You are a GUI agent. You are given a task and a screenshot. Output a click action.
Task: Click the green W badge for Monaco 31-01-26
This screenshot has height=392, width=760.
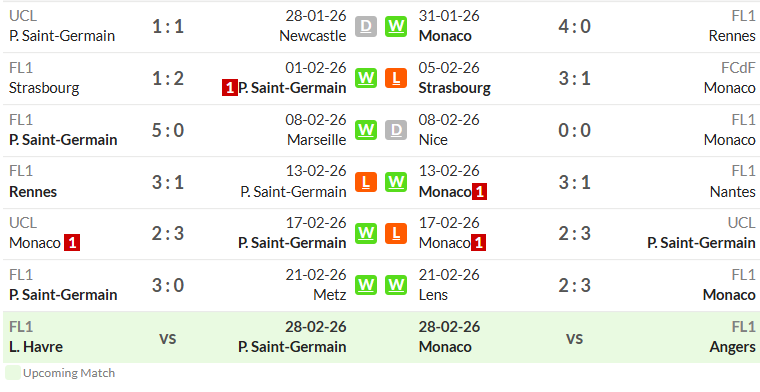point(396,26)
